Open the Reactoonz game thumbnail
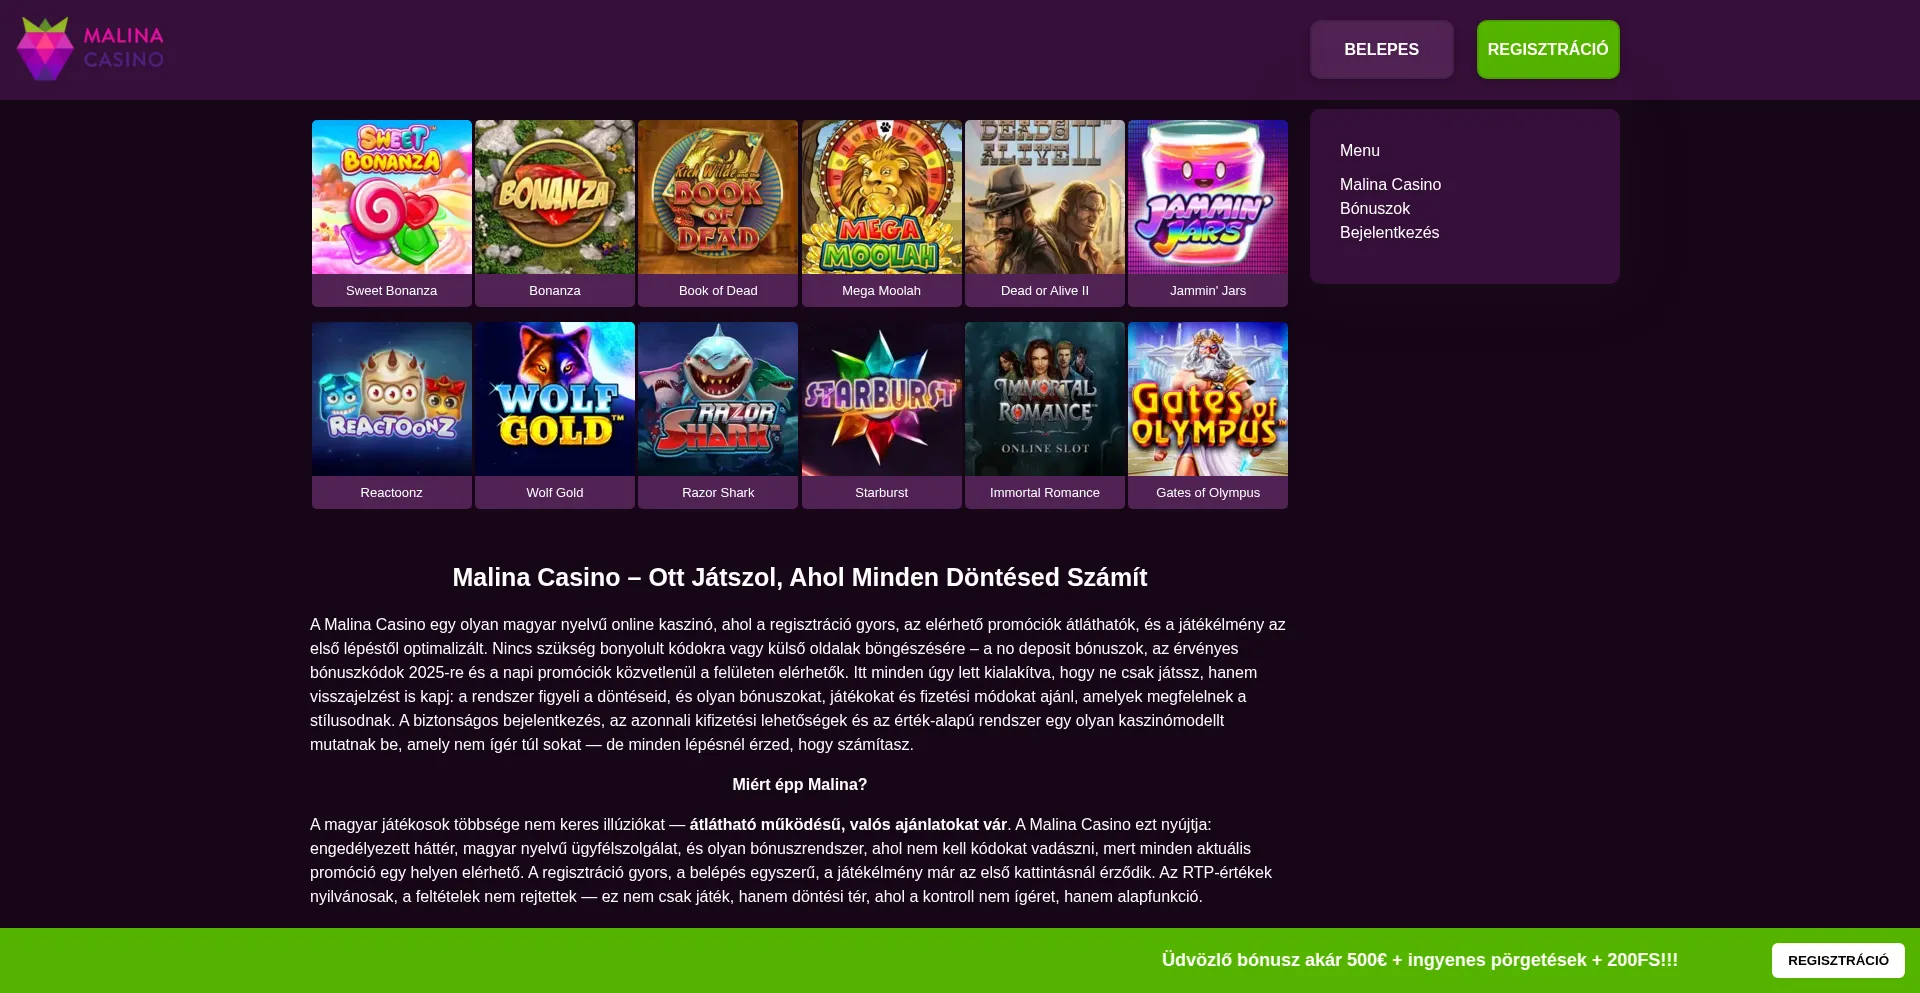 (392, 399)
